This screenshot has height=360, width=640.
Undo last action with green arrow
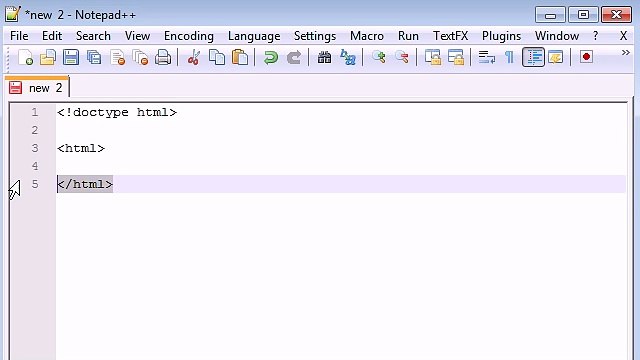pos(271,57)
